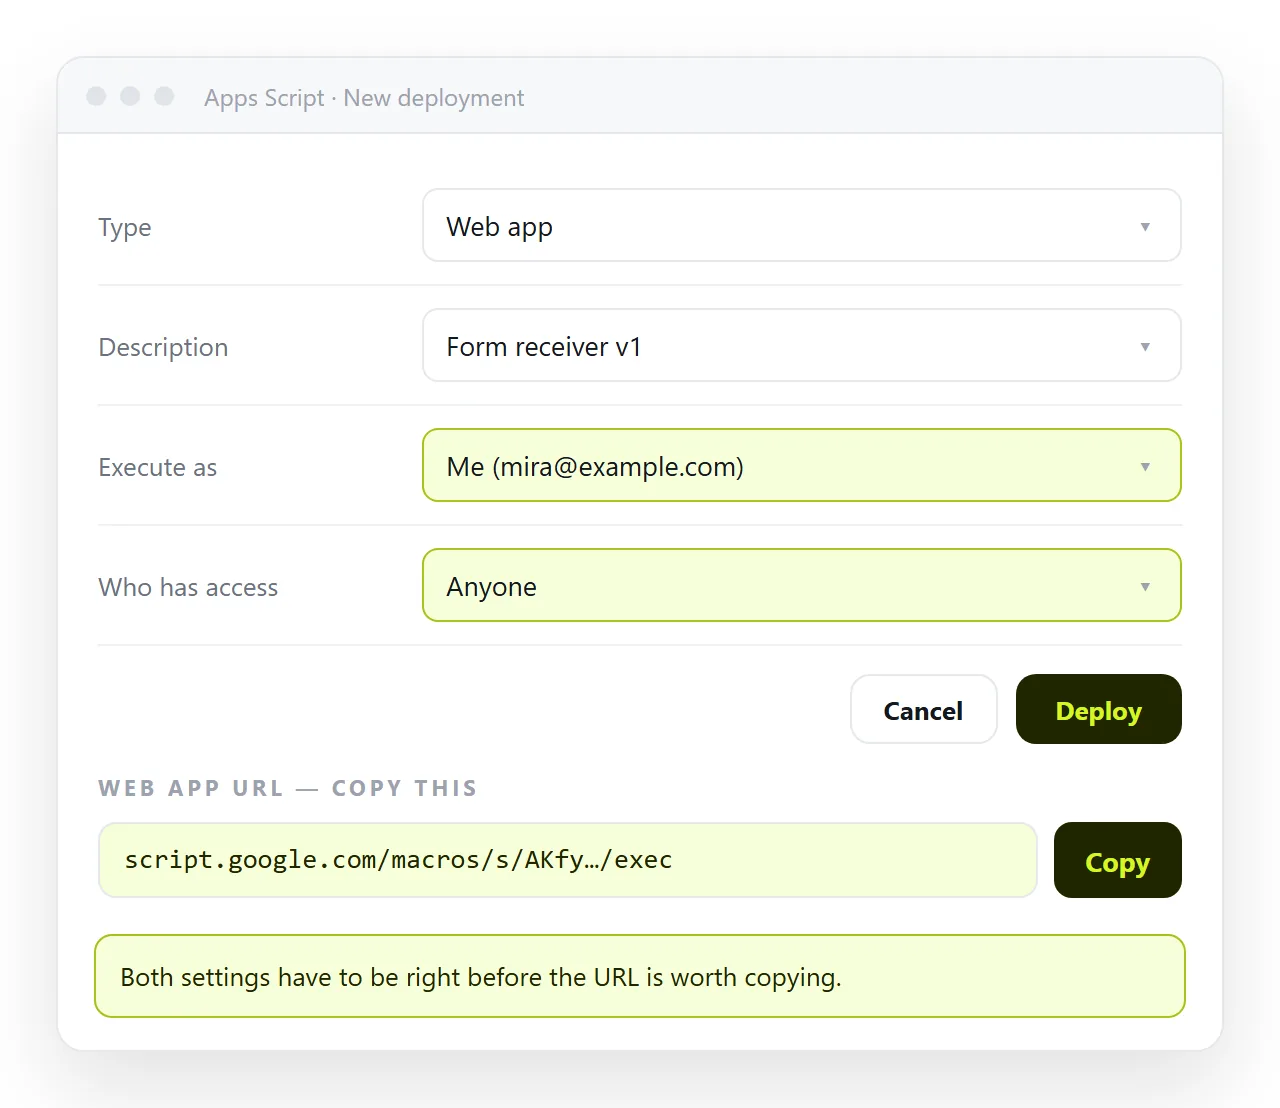The image size is (1280, 1108).
Task: Open the Who has access dropdown
Action: tap(802, 585)
